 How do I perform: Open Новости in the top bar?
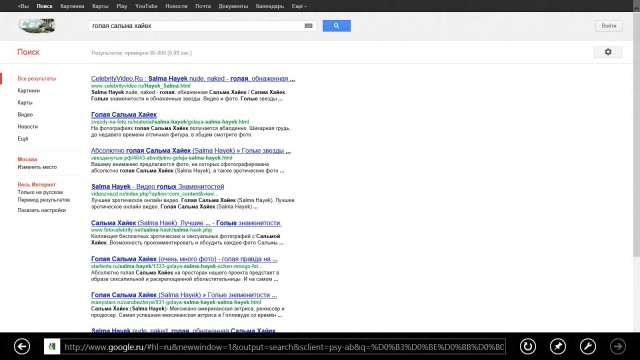(x=176, y=6)
